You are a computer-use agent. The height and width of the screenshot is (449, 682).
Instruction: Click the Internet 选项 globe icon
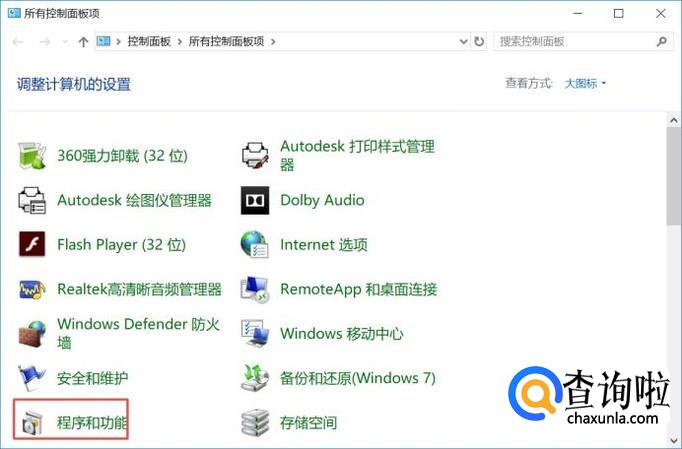click(255, 245)
